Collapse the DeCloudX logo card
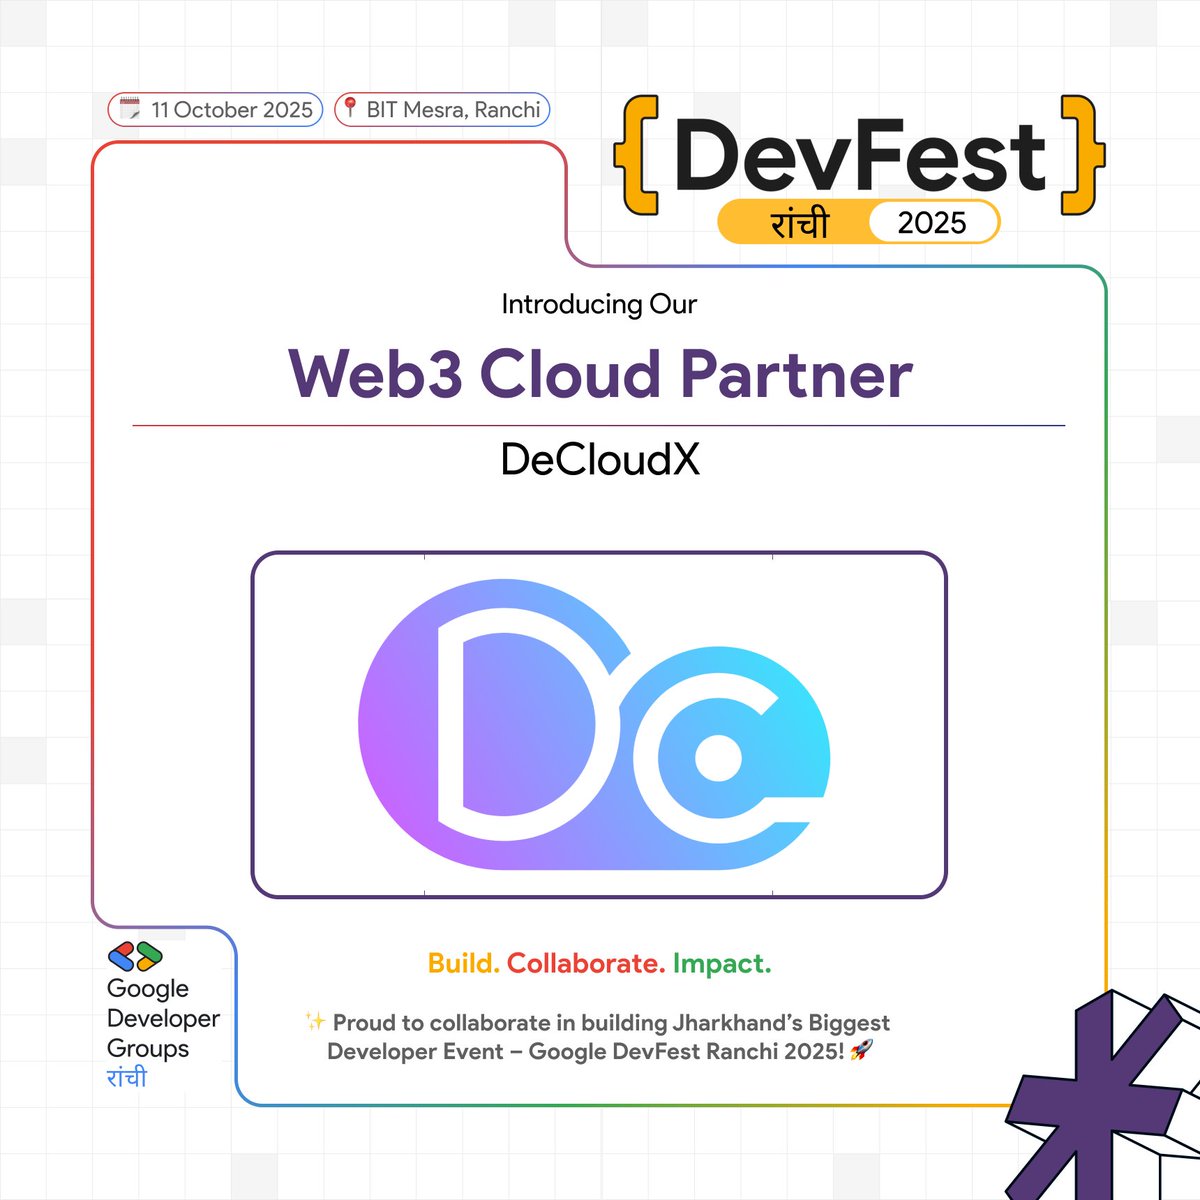Screen dimensions: 1200x1200 598,722
